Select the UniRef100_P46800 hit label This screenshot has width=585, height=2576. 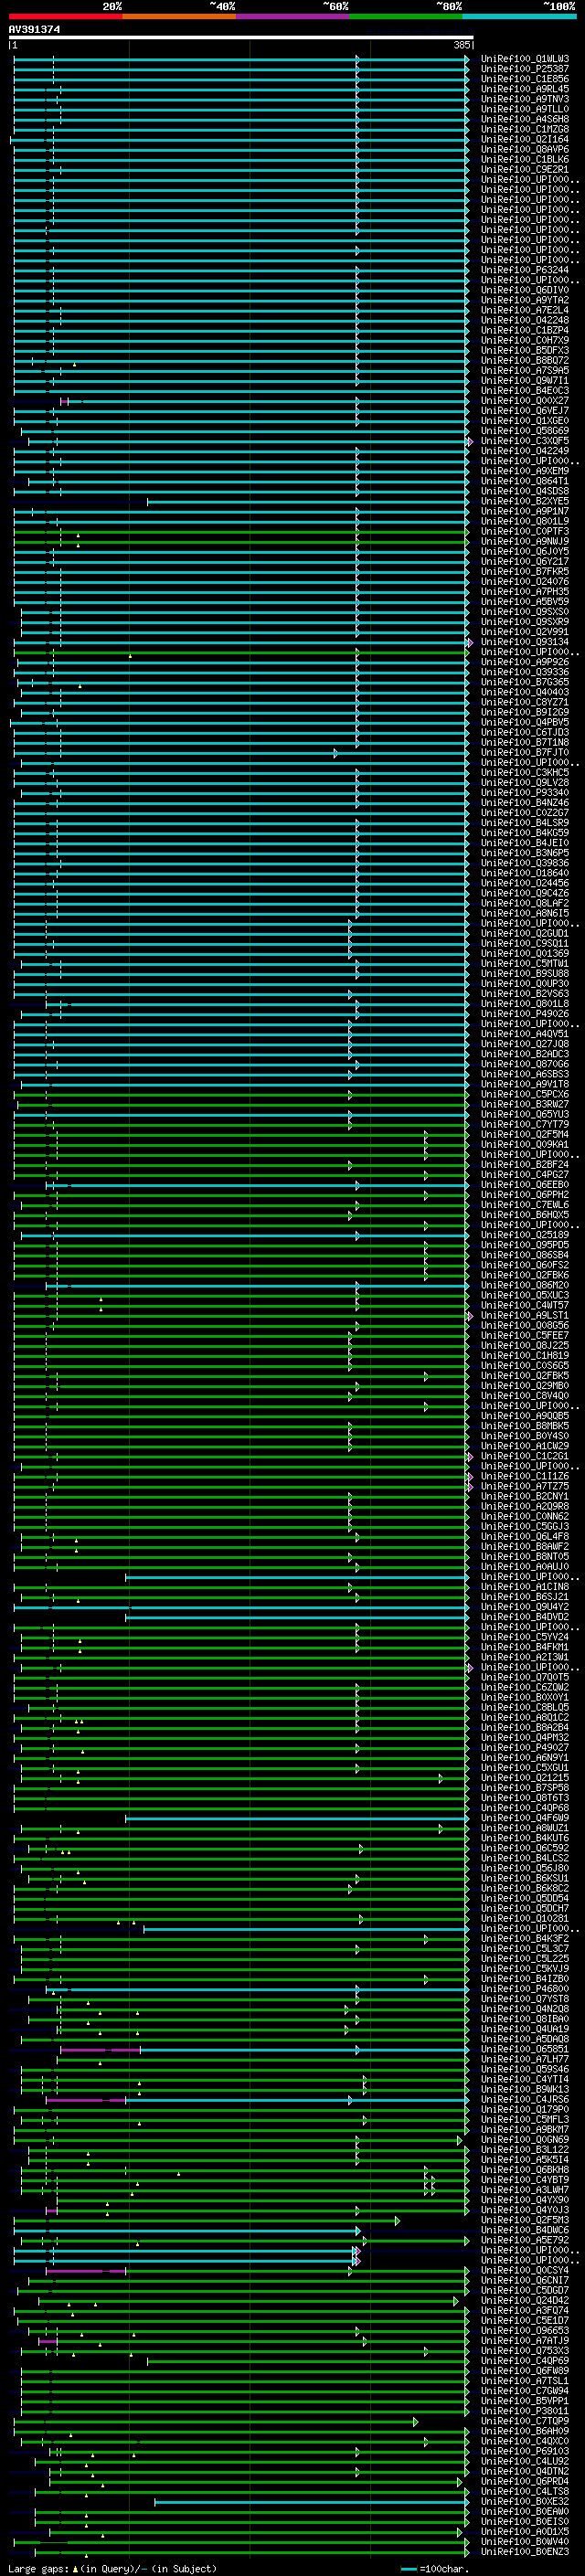coord(525,1989)
